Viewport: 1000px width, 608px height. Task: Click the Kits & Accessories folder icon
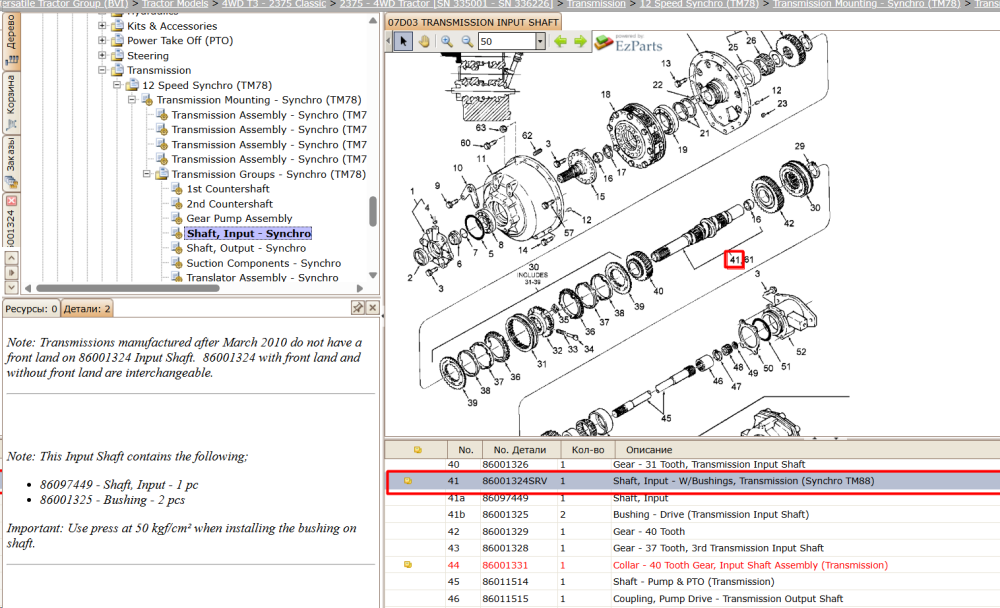(x=117, y=26)
